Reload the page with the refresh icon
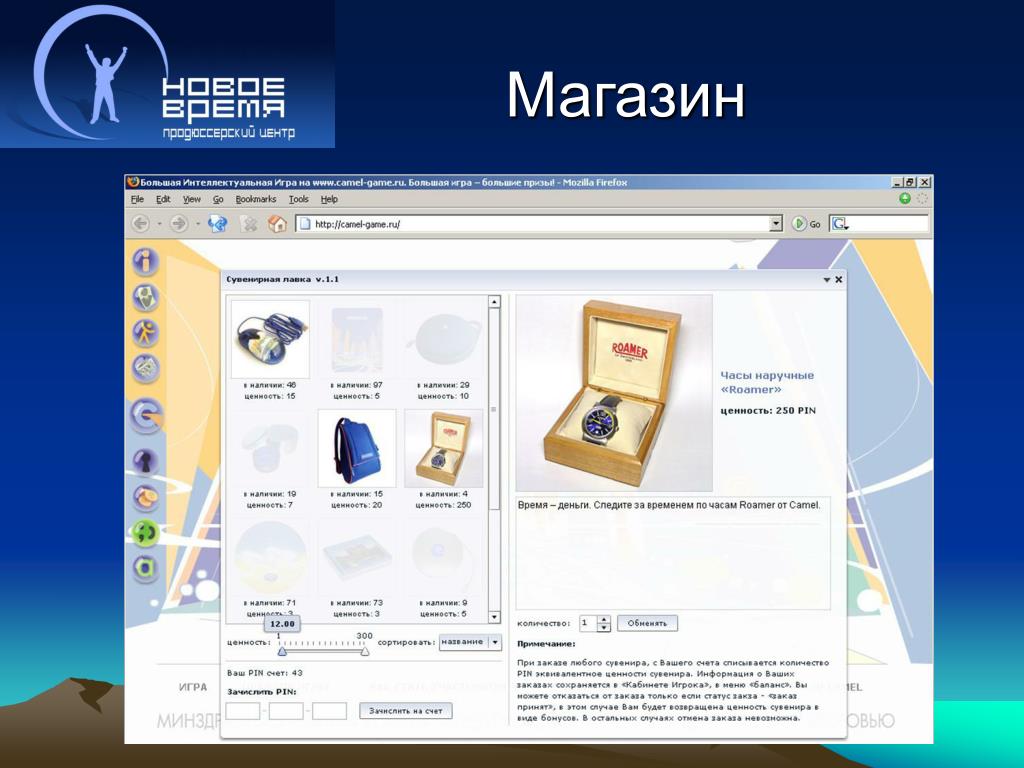The image size is (1024, 768). click(217, 223)
